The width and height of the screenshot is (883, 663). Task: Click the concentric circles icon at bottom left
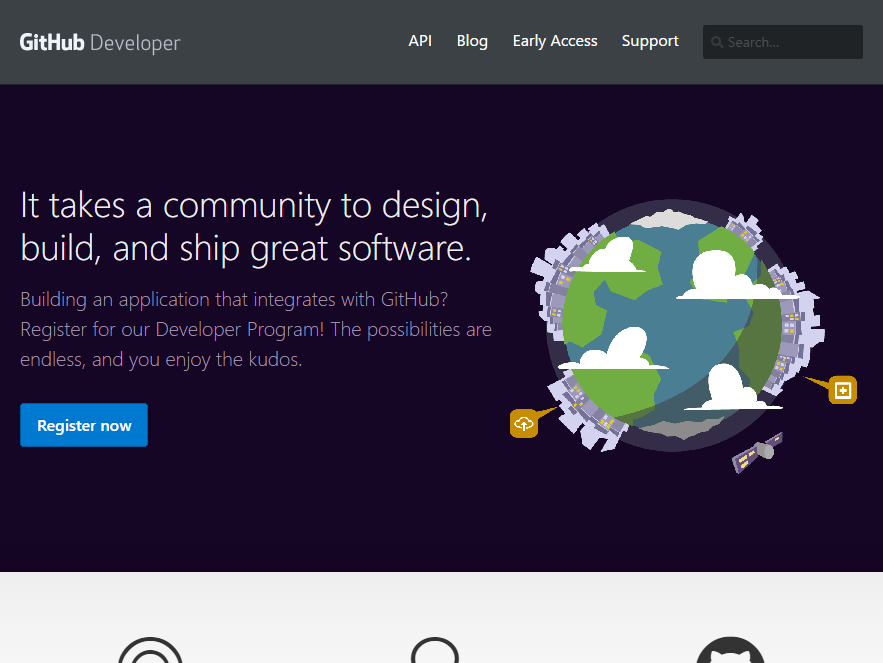click(150, 652)
